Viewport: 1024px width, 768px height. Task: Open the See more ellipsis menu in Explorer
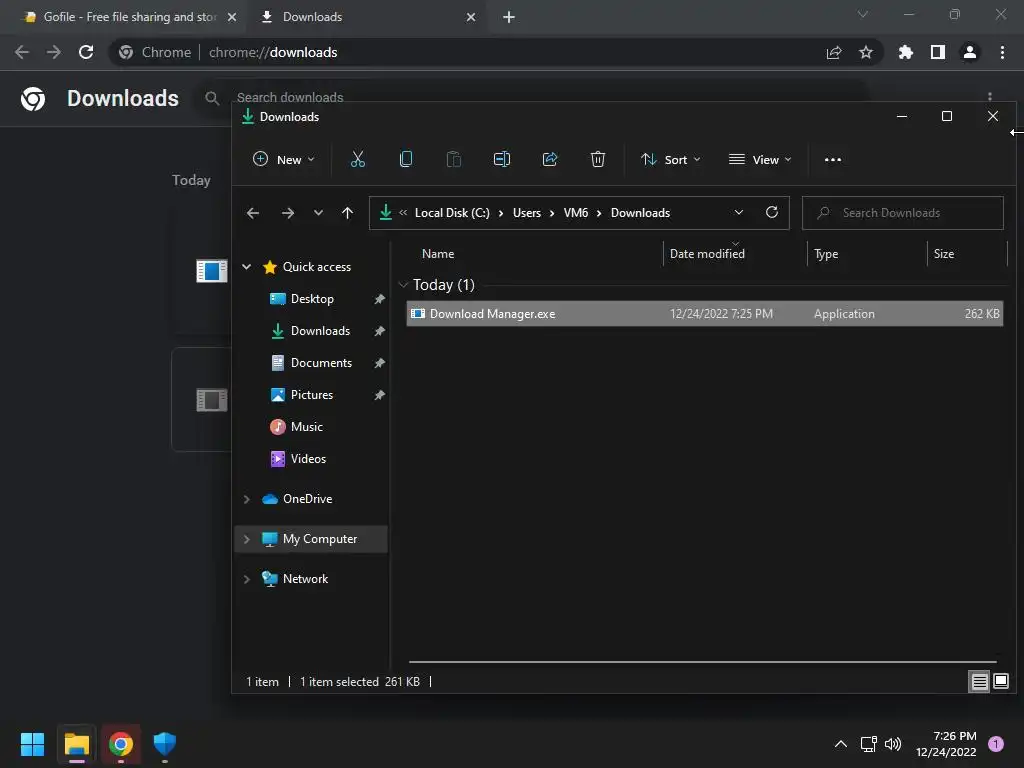tap(833, 159)
